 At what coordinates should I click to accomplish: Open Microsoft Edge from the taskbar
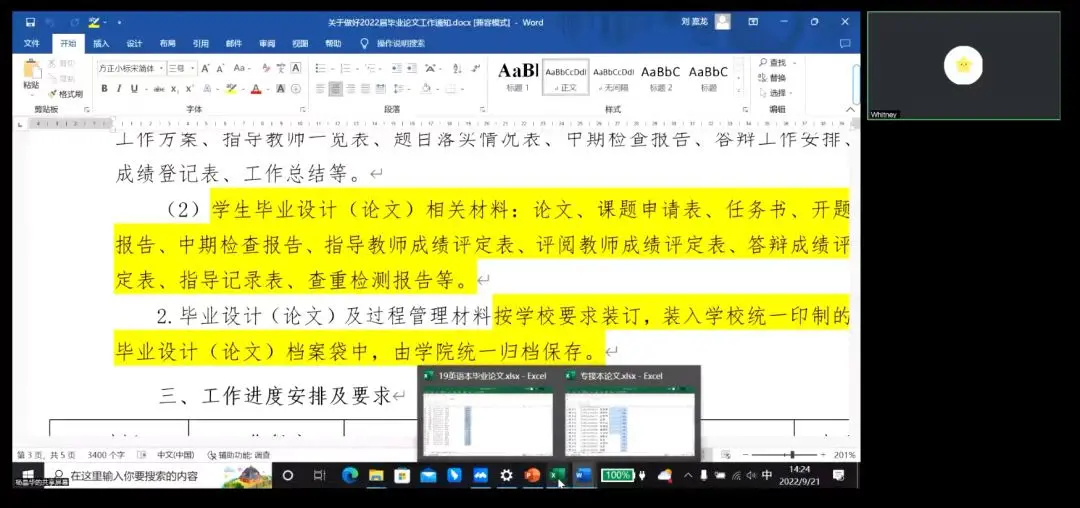(351, 475)
